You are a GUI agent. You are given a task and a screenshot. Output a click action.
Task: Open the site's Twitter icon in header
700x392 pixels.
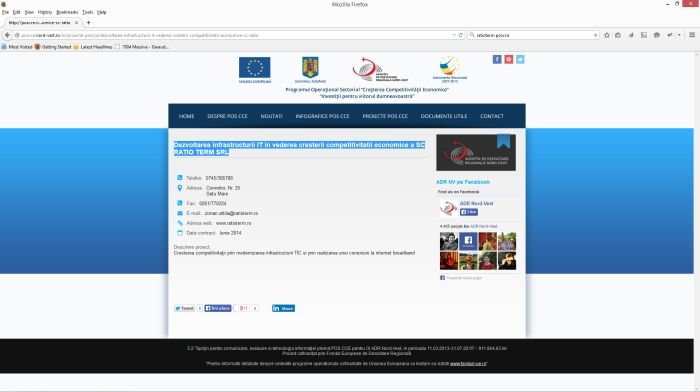coord(520,59)
